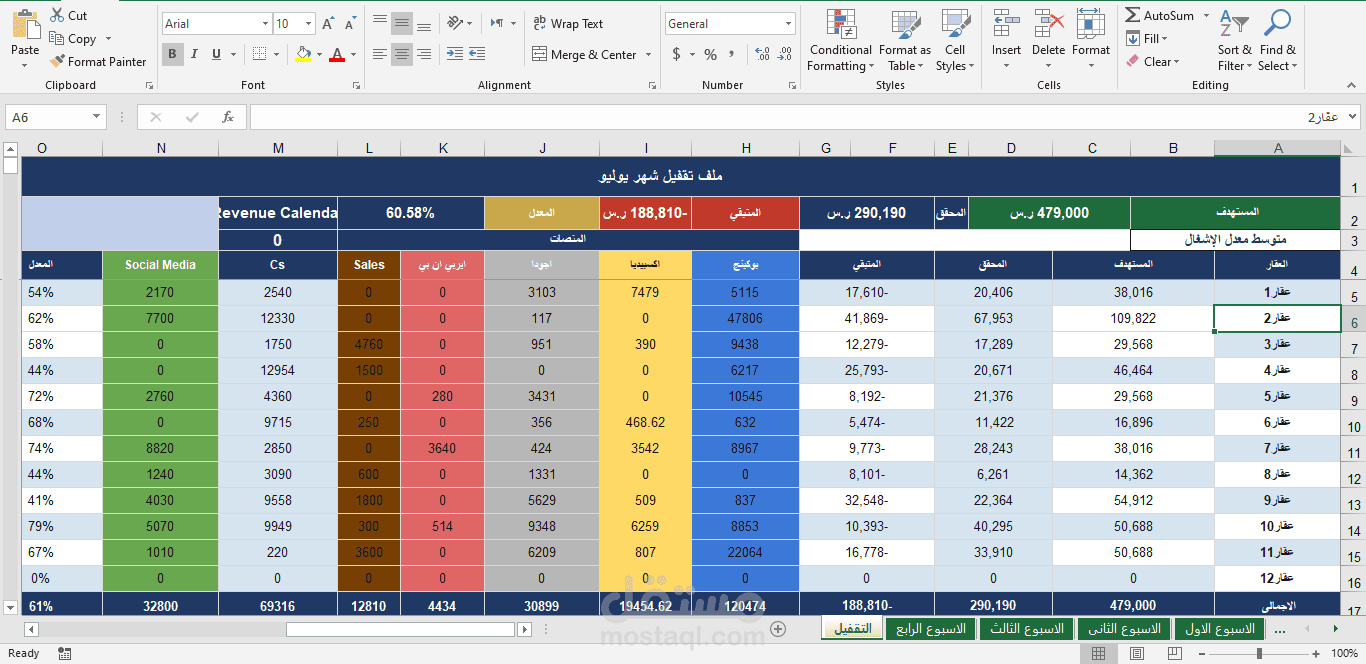The image size is (1366, 664).
Task: Switch to sheet tab الاسبوع الثالث
Action: click(1027, 628)
